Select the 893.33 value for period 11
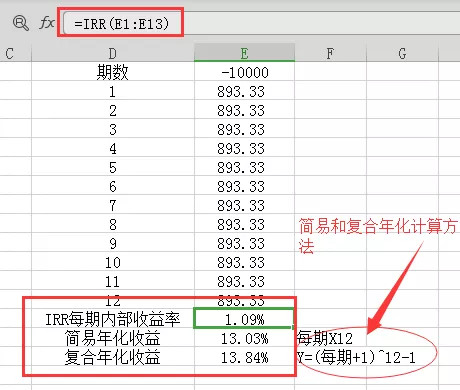The height and width of the screenshot is (390, 460). pyautogui.click(x=244, y=281)
